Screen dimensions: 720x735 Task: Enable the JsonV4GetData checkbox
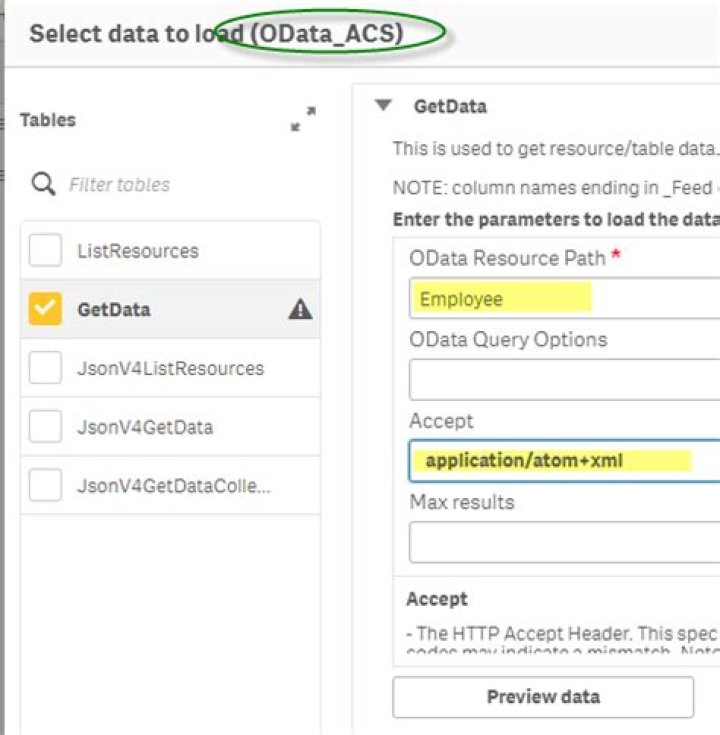[x=45, y=426]
